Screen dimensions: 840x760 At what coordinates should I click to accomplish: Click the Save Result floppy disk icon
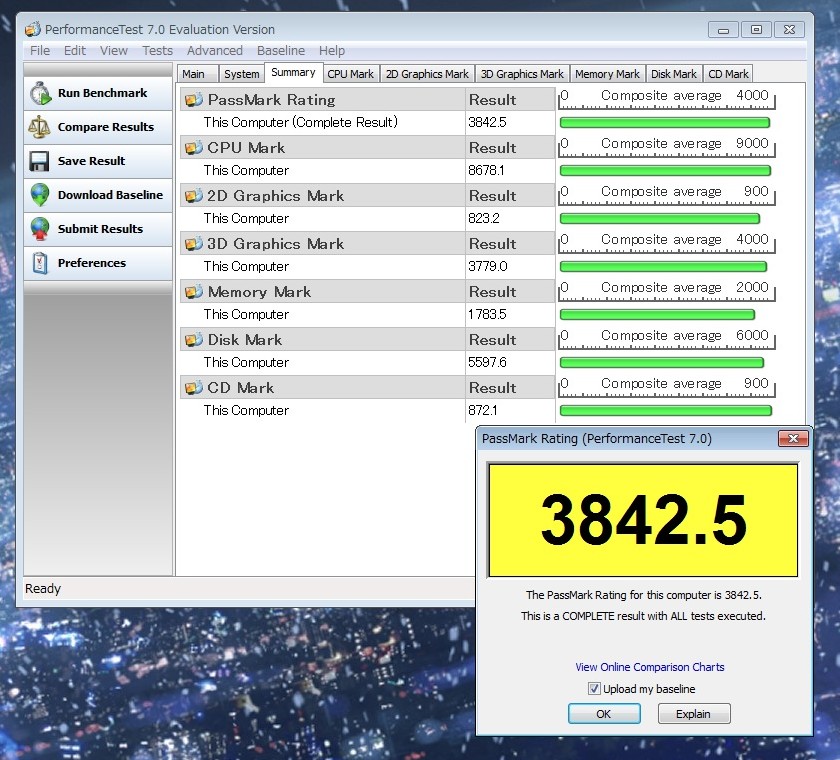(x=39, y=161)
